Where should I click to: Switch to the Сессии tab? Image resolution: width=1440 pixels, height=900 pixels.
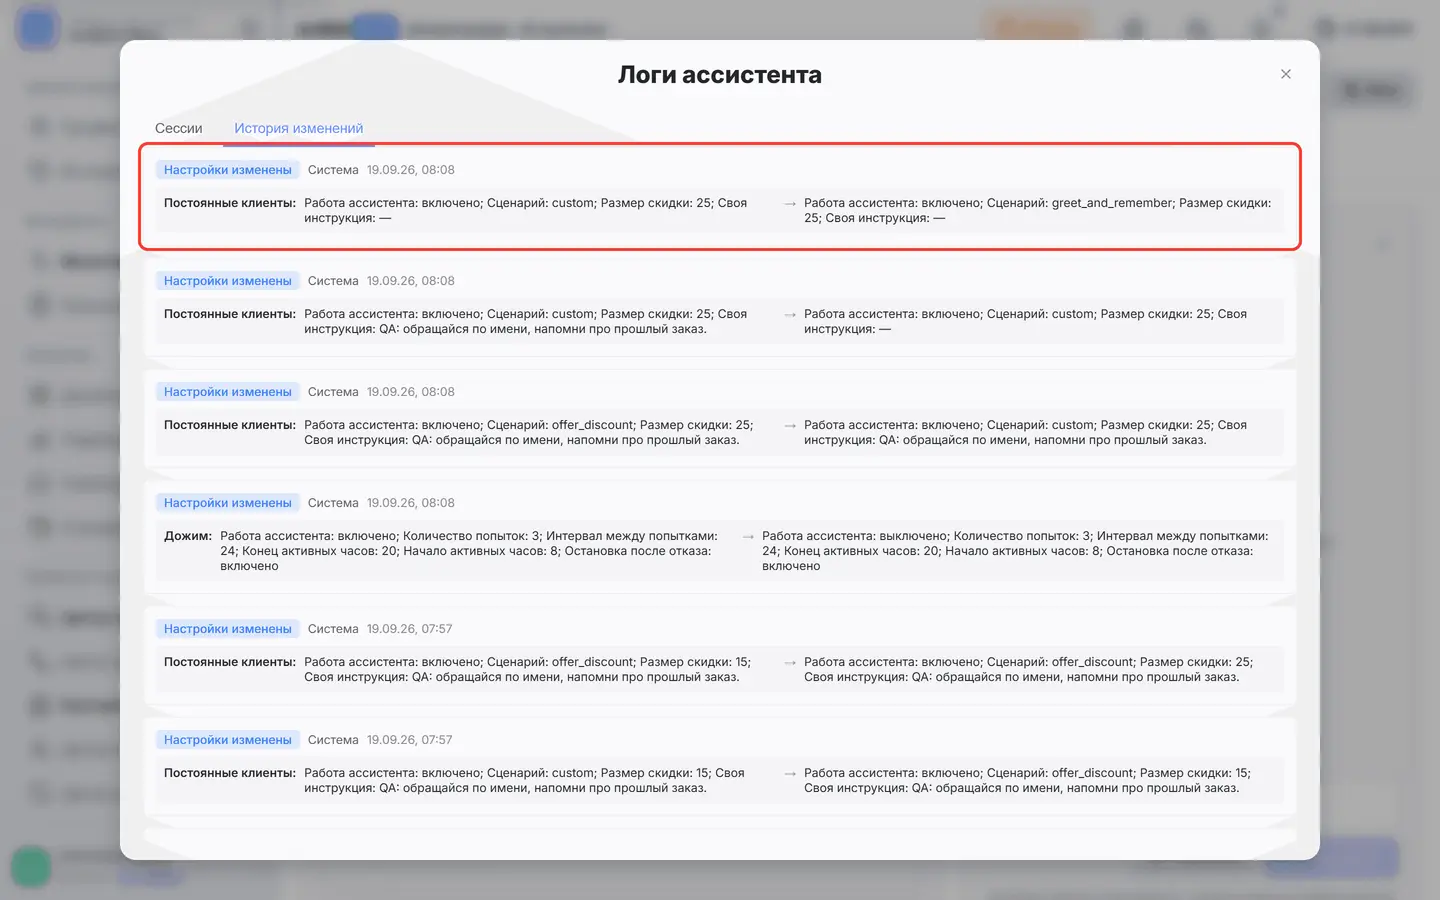pos(179,128)
